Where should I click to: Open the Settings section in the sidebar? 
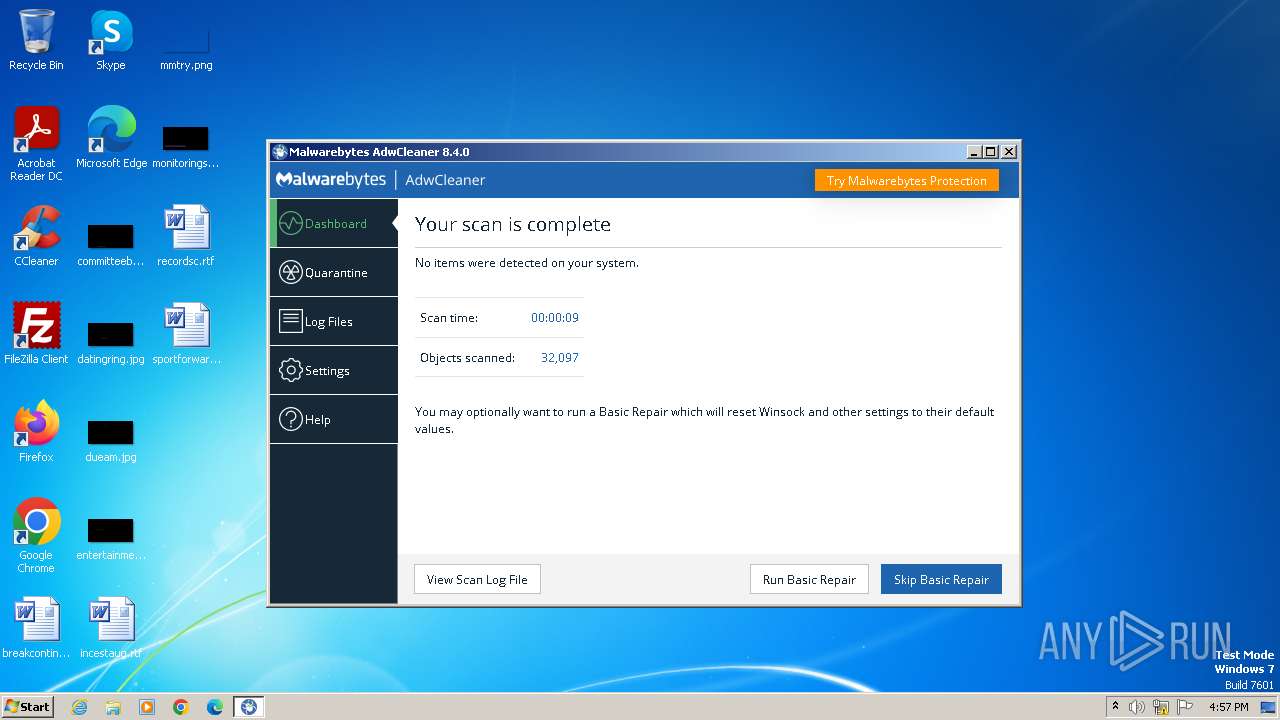(x=334, y=370)
